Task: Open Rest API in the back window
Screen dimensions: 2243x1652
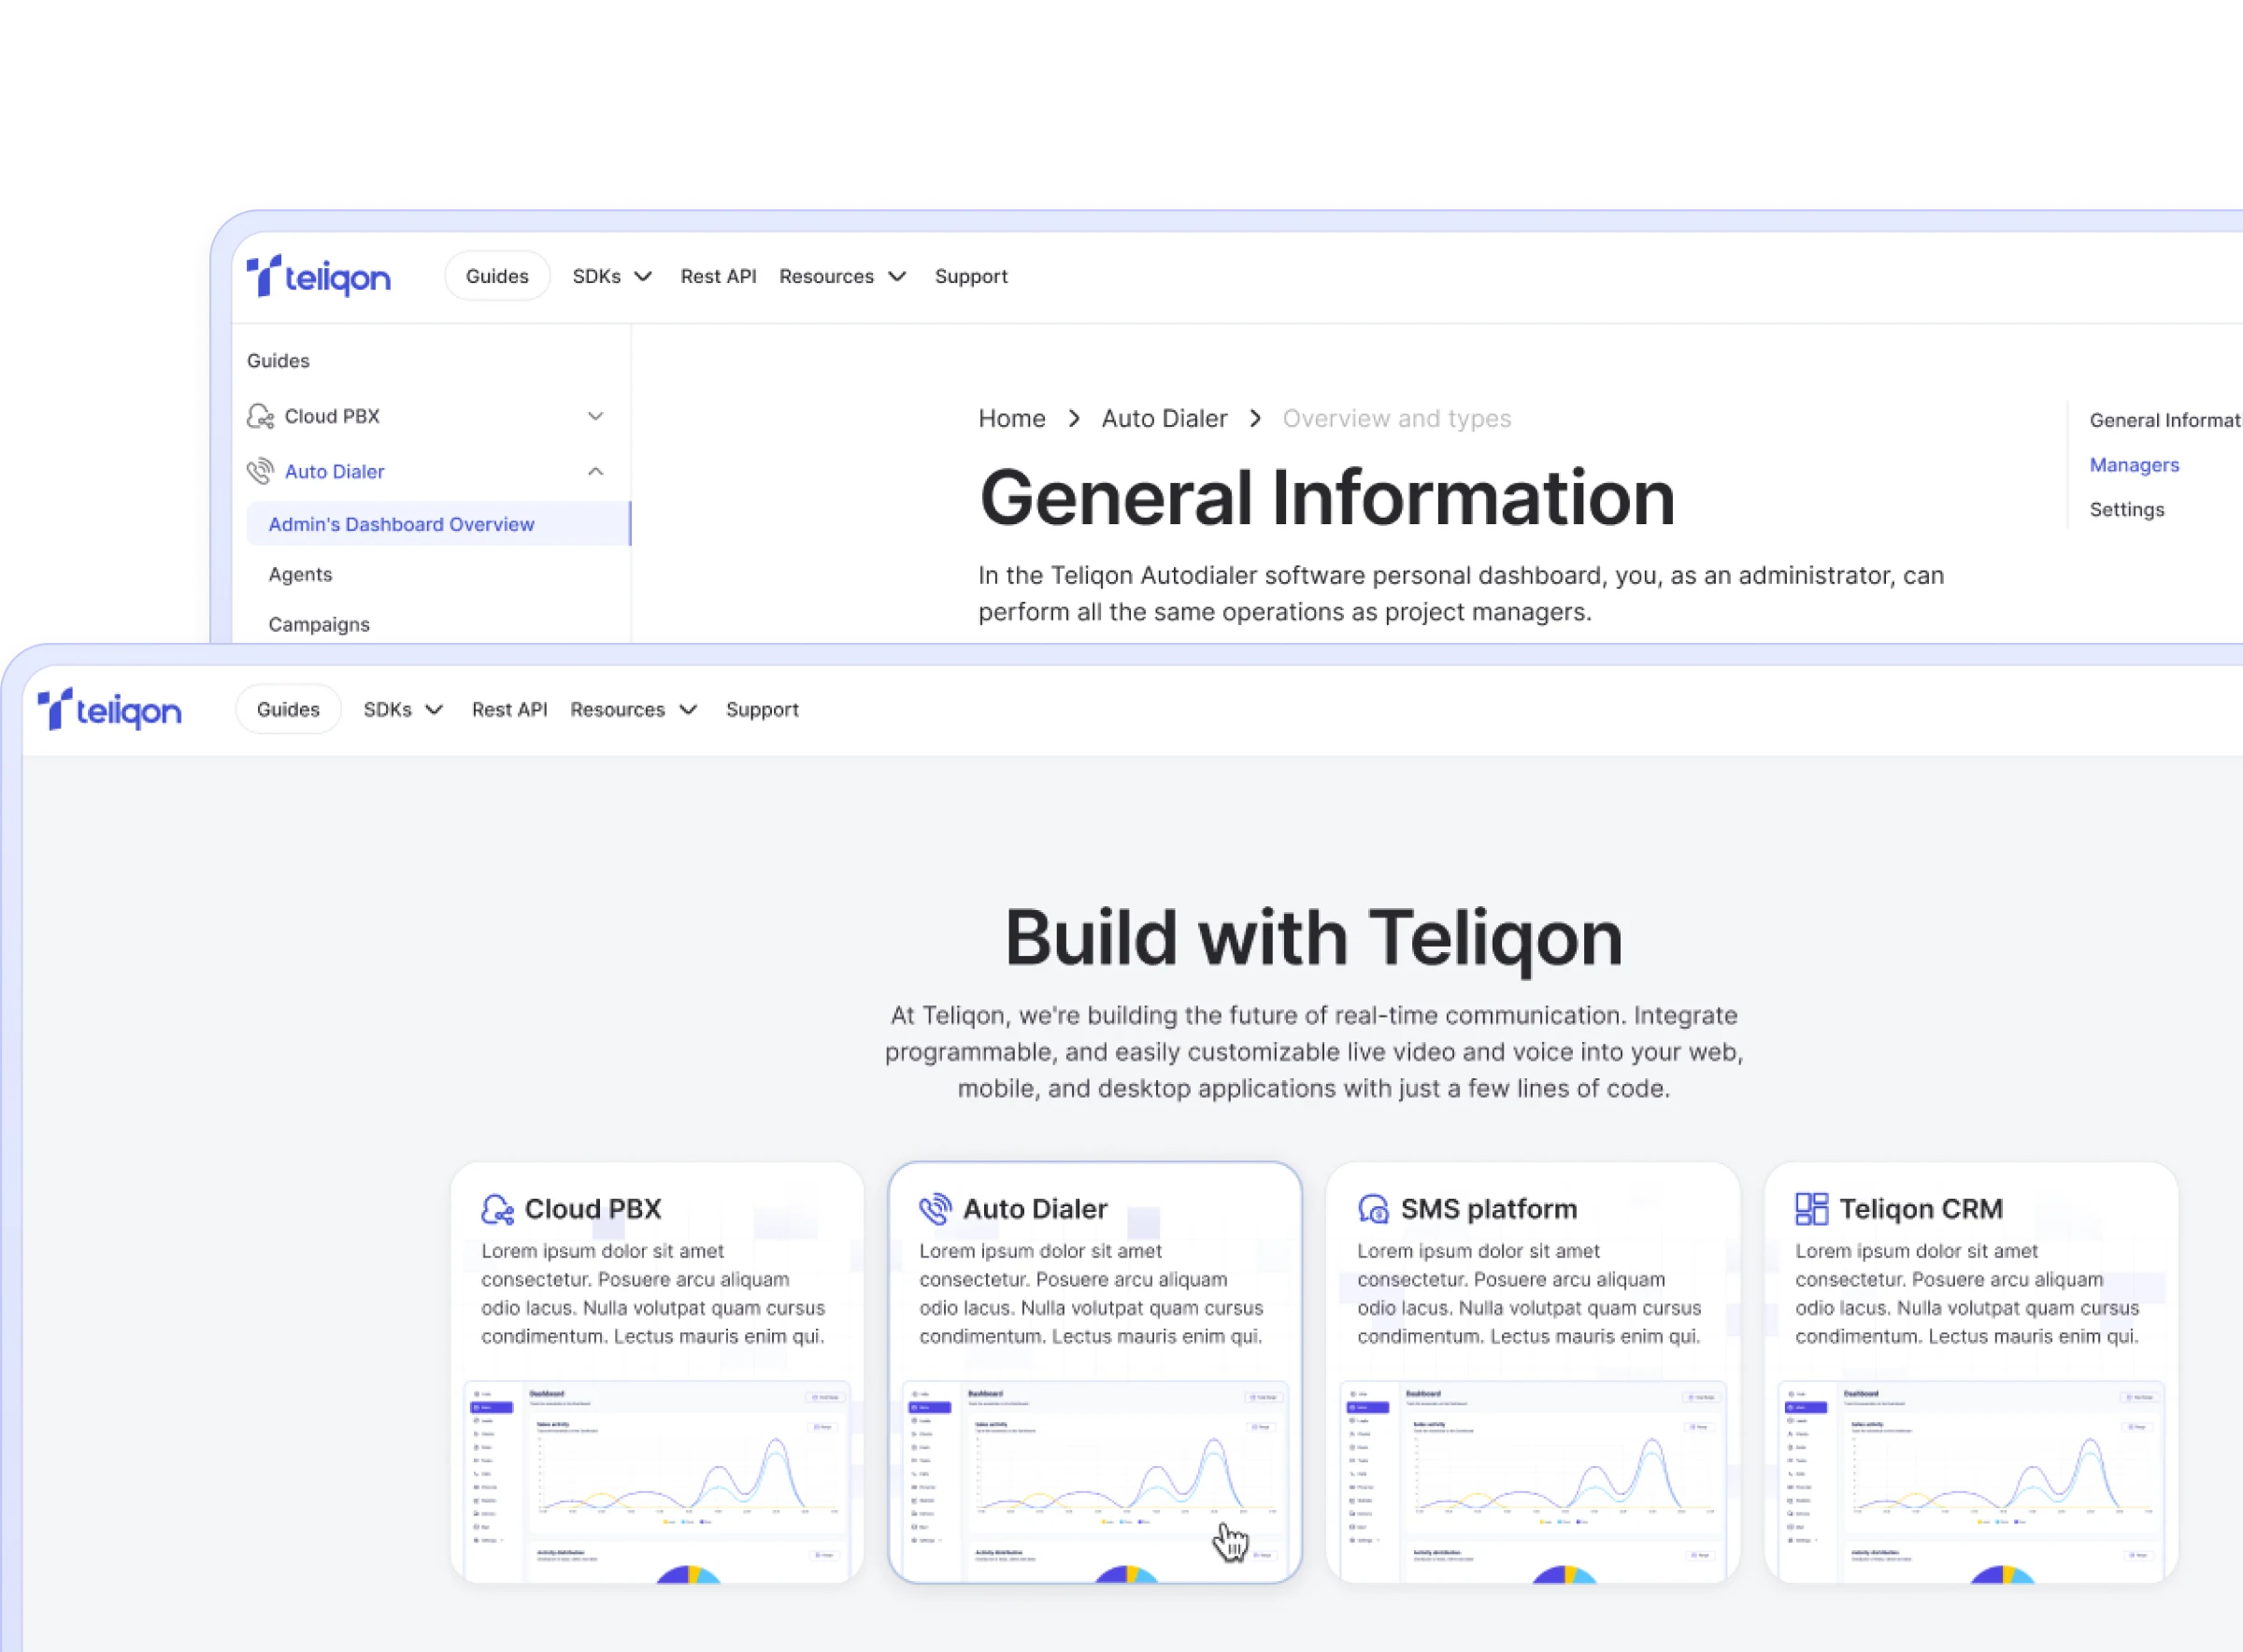Action: (718, 276)
